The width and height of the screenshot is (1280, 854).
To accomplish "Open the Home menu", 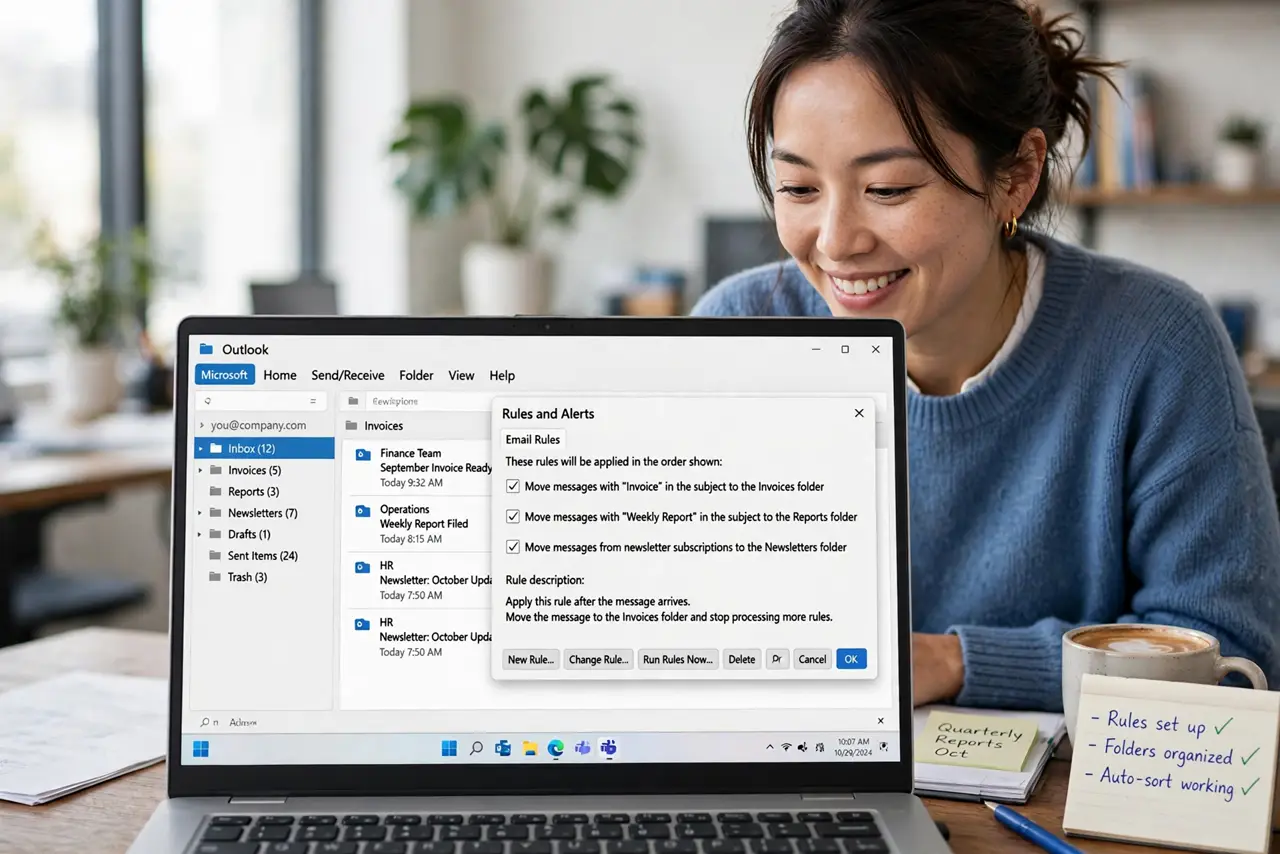I will pos(280,375).
